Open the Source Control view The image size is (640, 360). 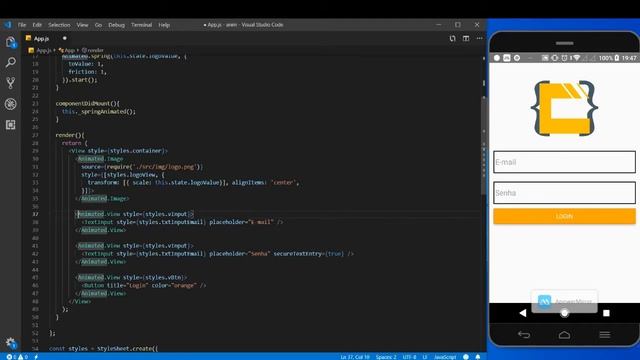point(11,83)
